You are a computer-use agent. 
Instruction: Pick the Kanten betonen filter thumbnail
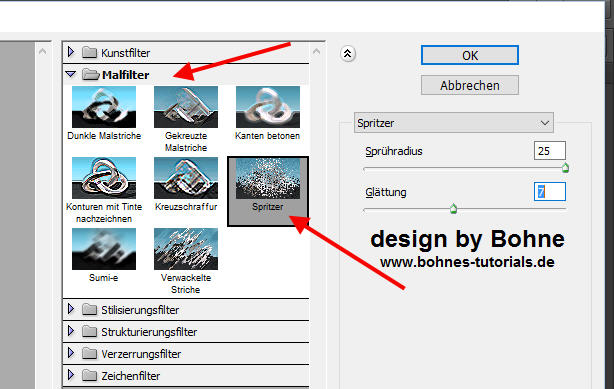point(268,107)
